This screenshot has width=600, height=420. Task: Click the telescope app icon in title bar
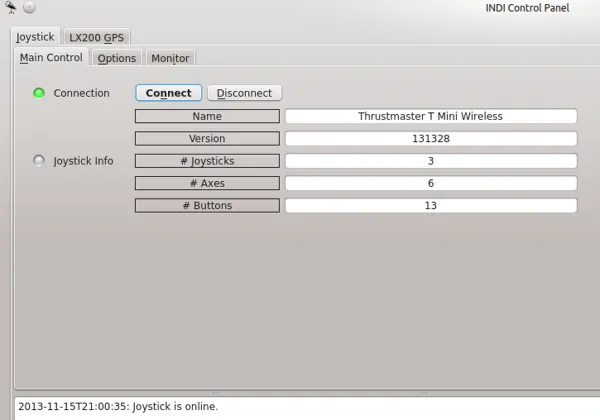[10, 7]
